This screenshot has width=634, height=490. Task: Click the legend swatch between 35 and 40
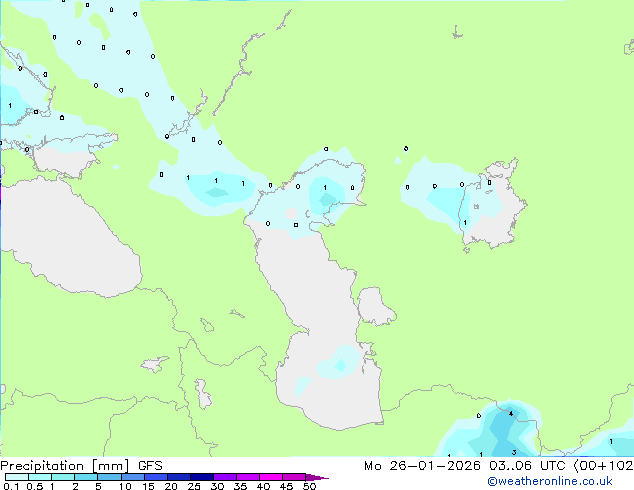pos(247,477)
